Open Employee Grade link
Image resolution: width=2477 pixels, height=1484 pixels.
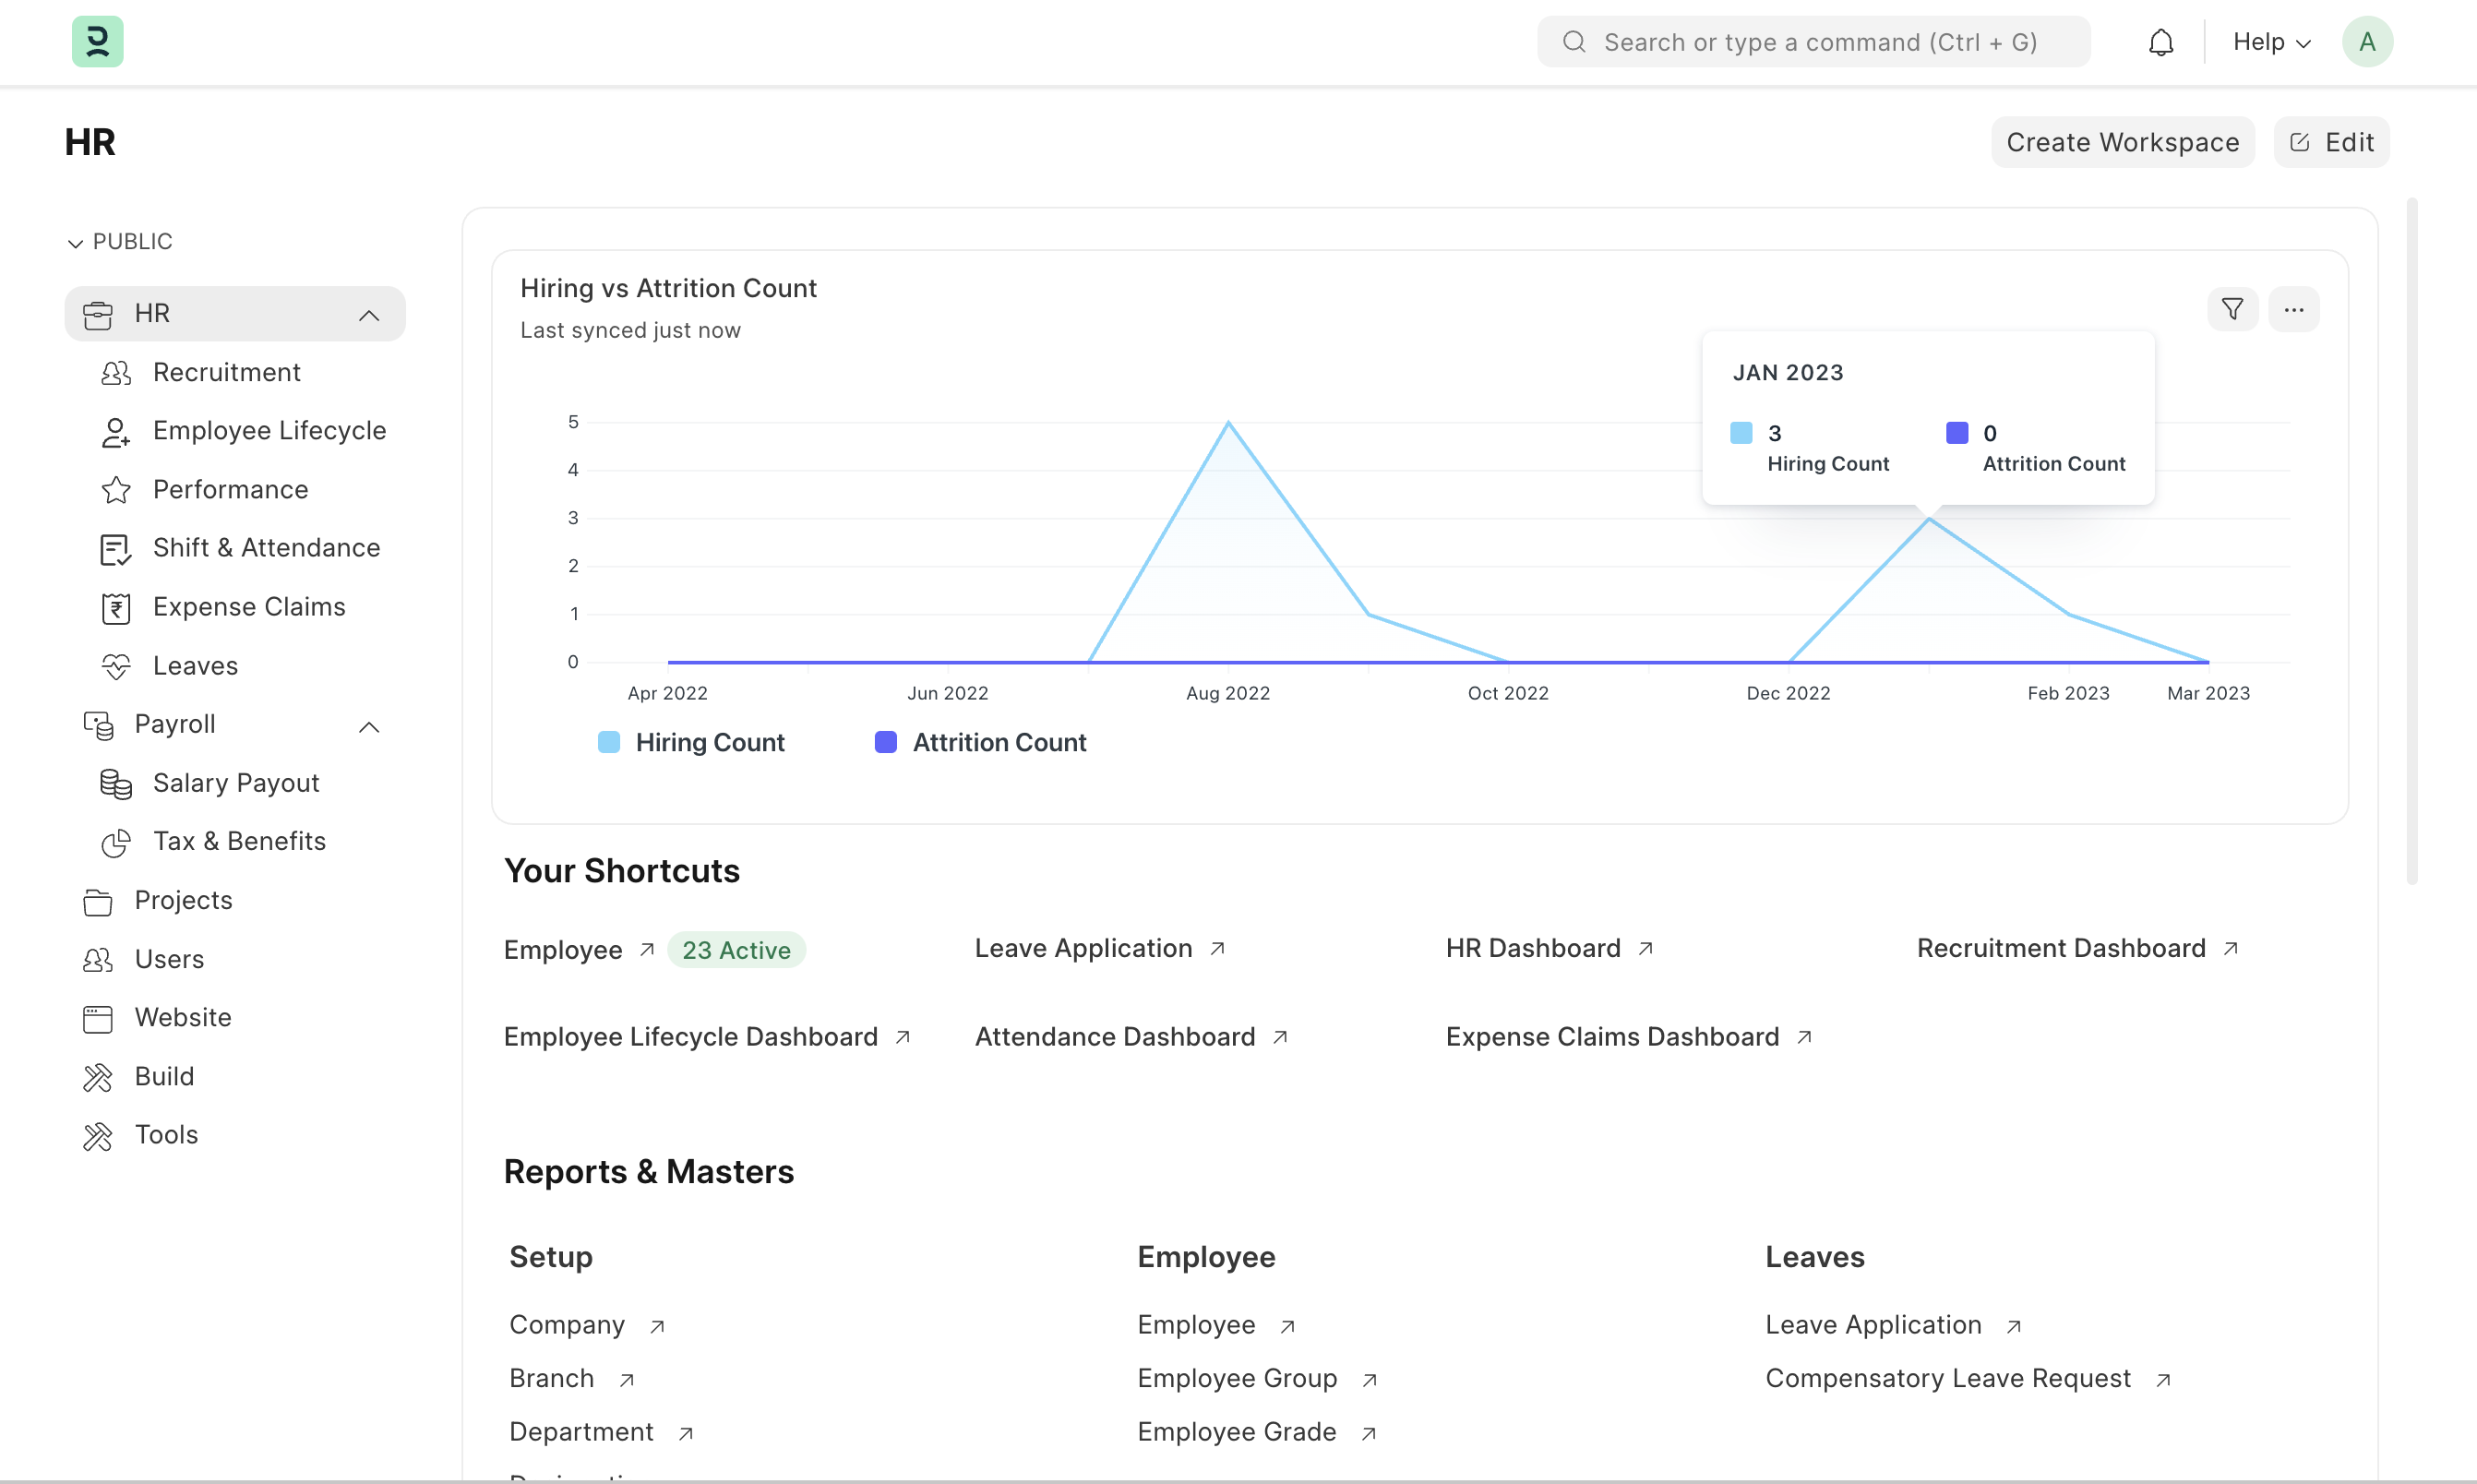1237,1433
